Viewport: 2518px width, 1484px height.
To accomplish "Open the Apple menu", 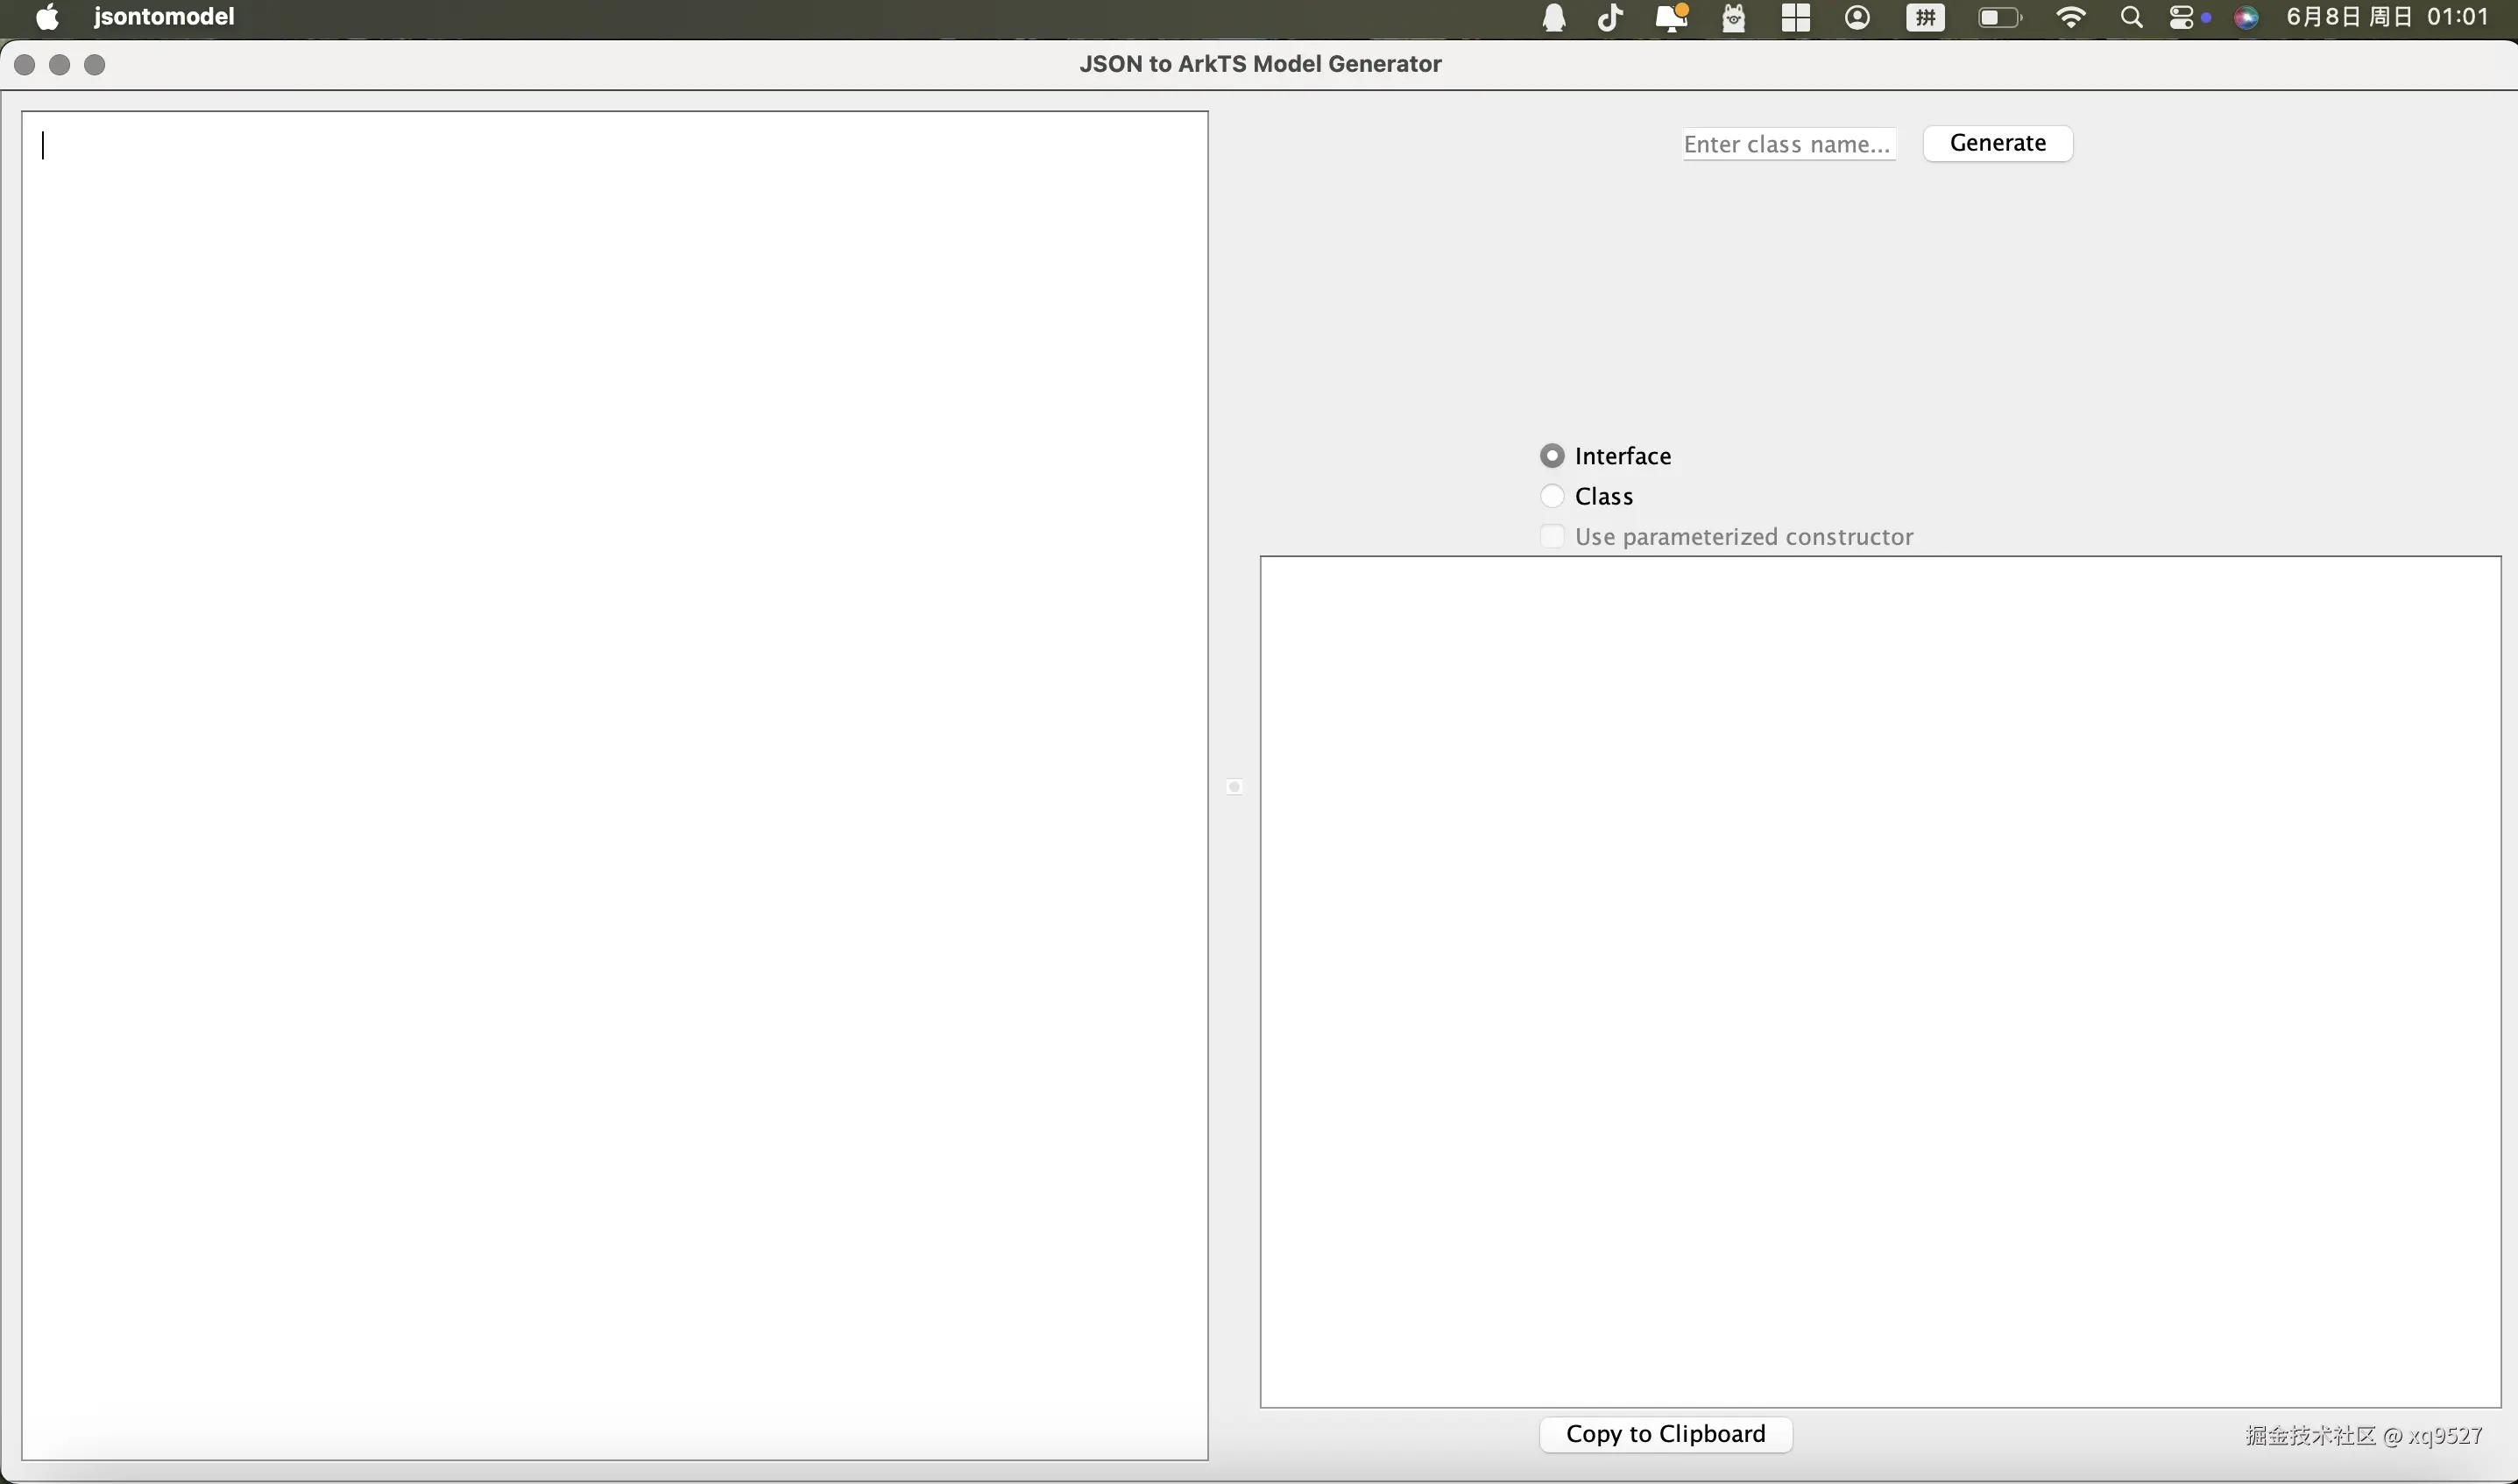I will [x=47, y=17].
